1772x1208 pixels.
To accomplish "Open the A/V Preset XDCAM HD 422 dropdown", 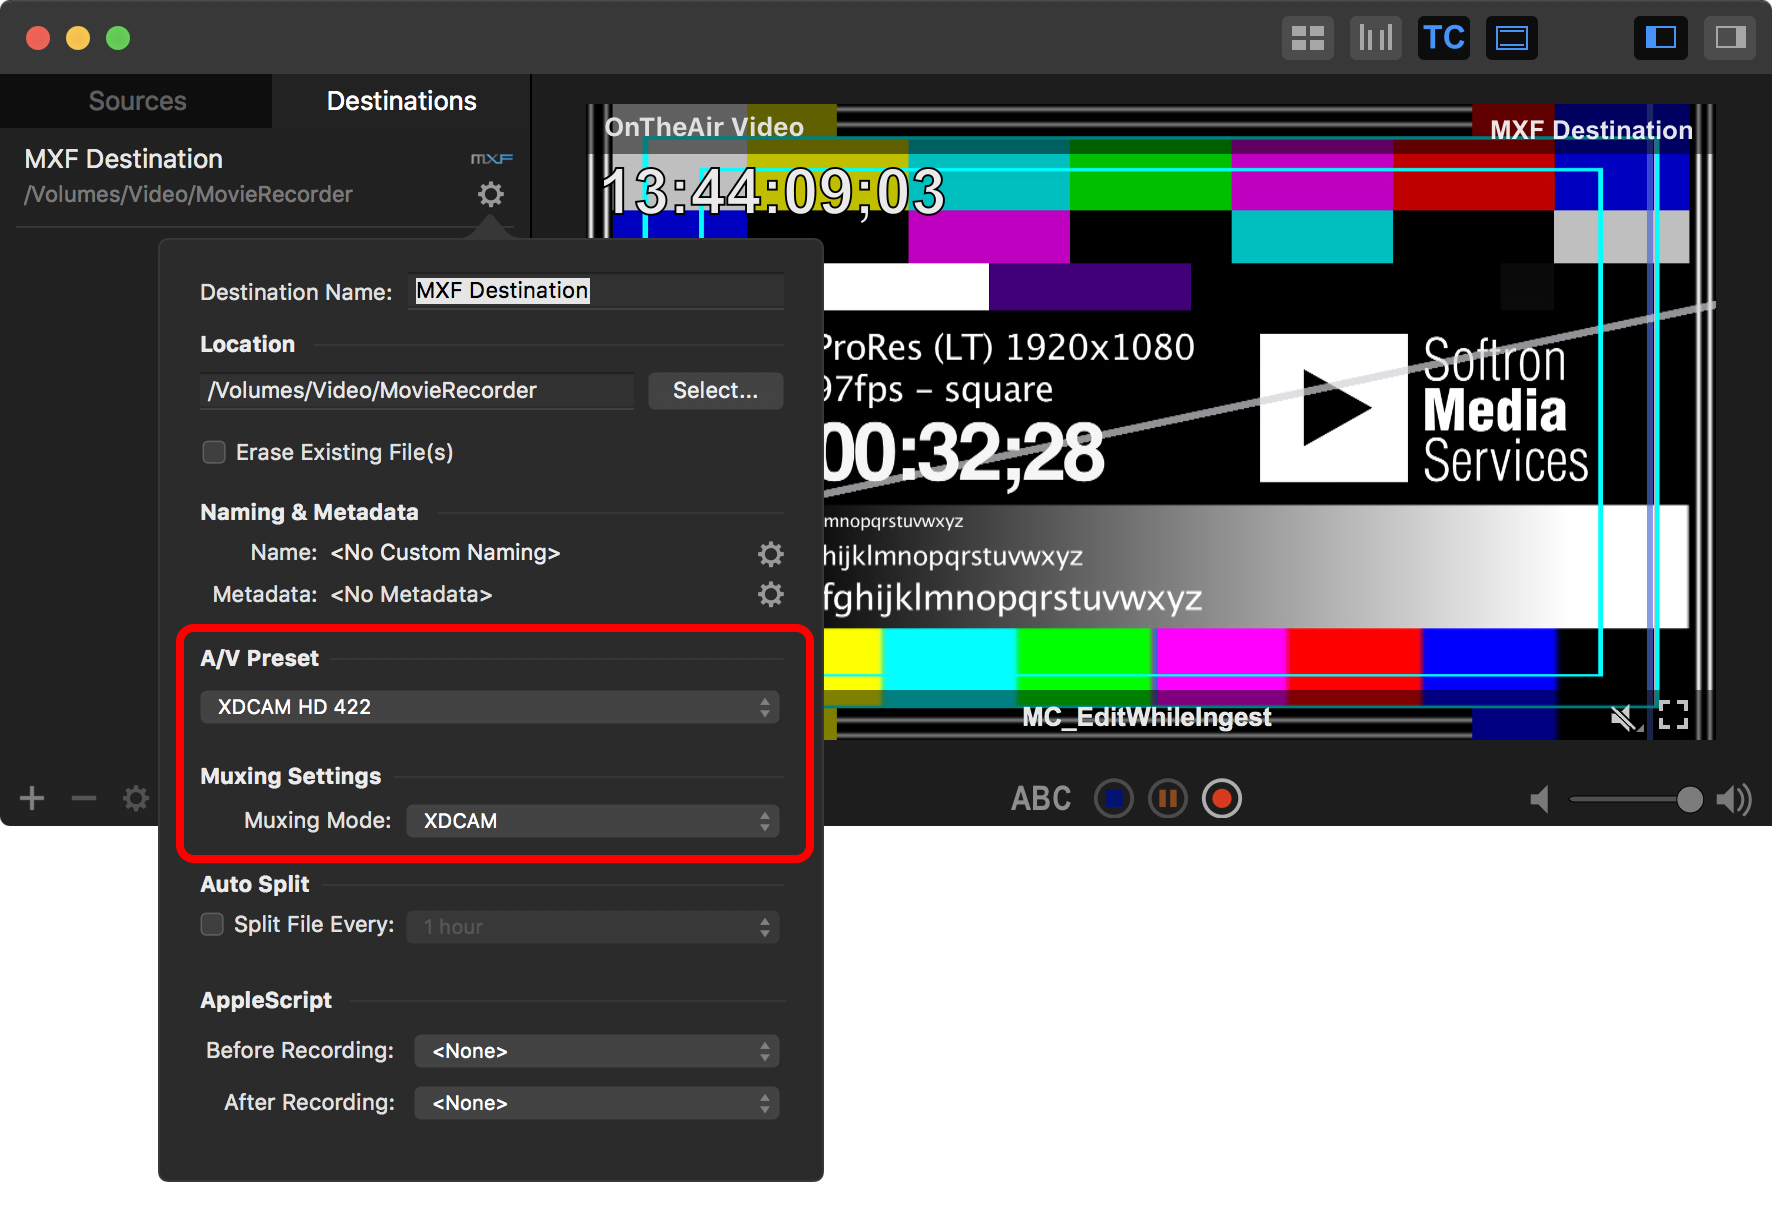I will (490, 707).
